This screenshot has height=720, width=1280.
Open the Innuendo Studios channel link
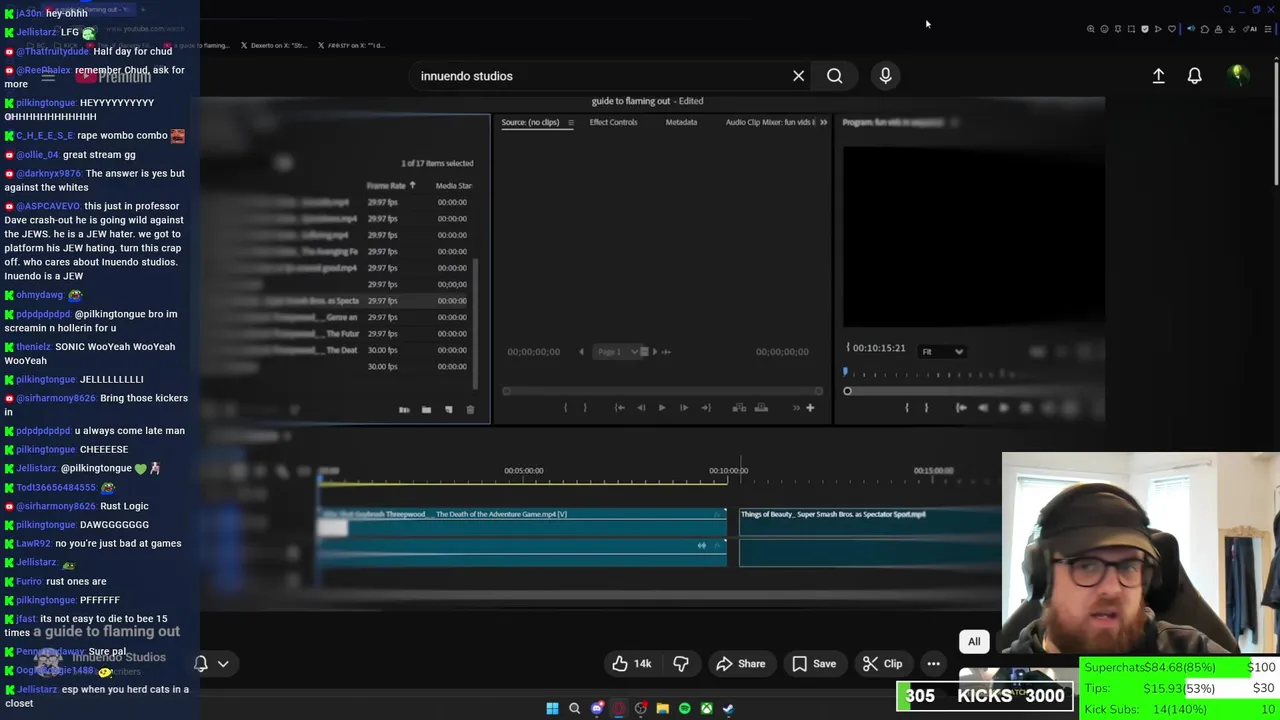[x=119, y=657]
